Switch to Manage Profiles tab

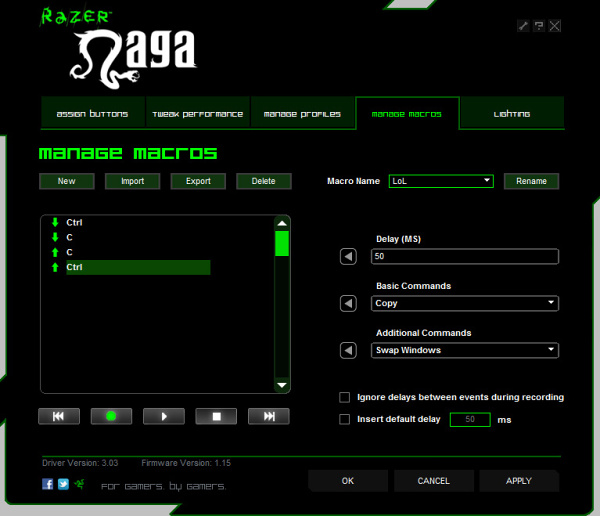pos(302,114)
